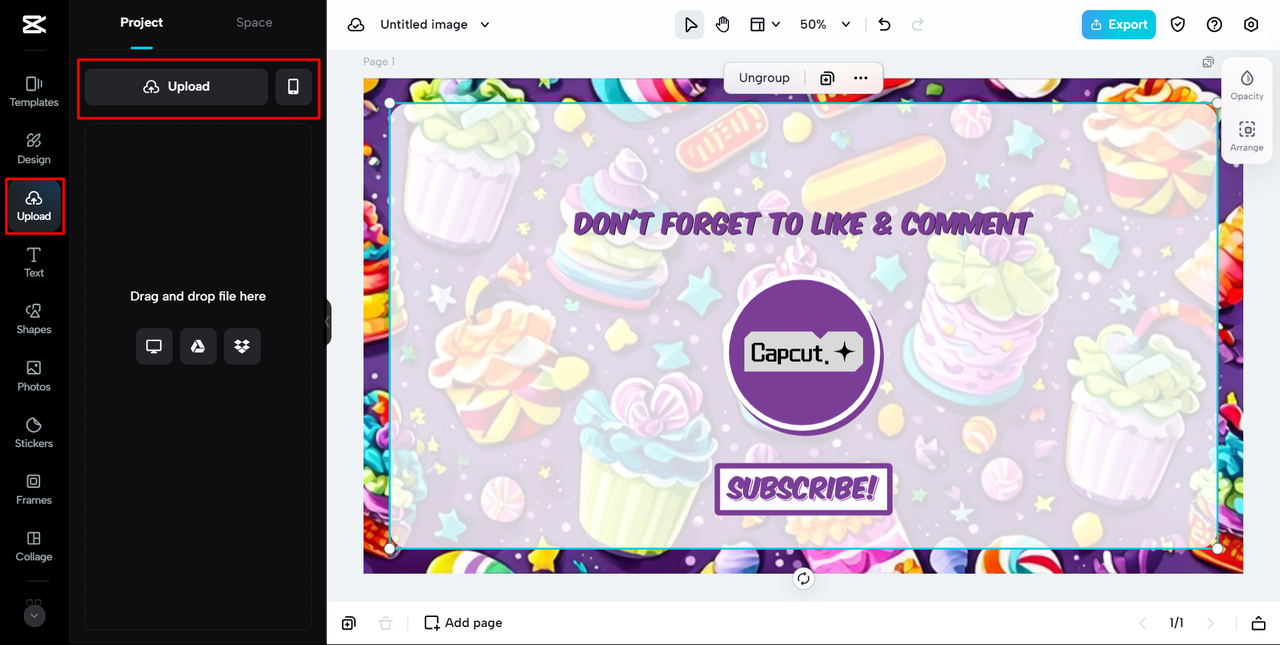Viewport: 1280px width, 645px height.
Task: Select the Capcut circle logo on canvas
Action: 803,356
